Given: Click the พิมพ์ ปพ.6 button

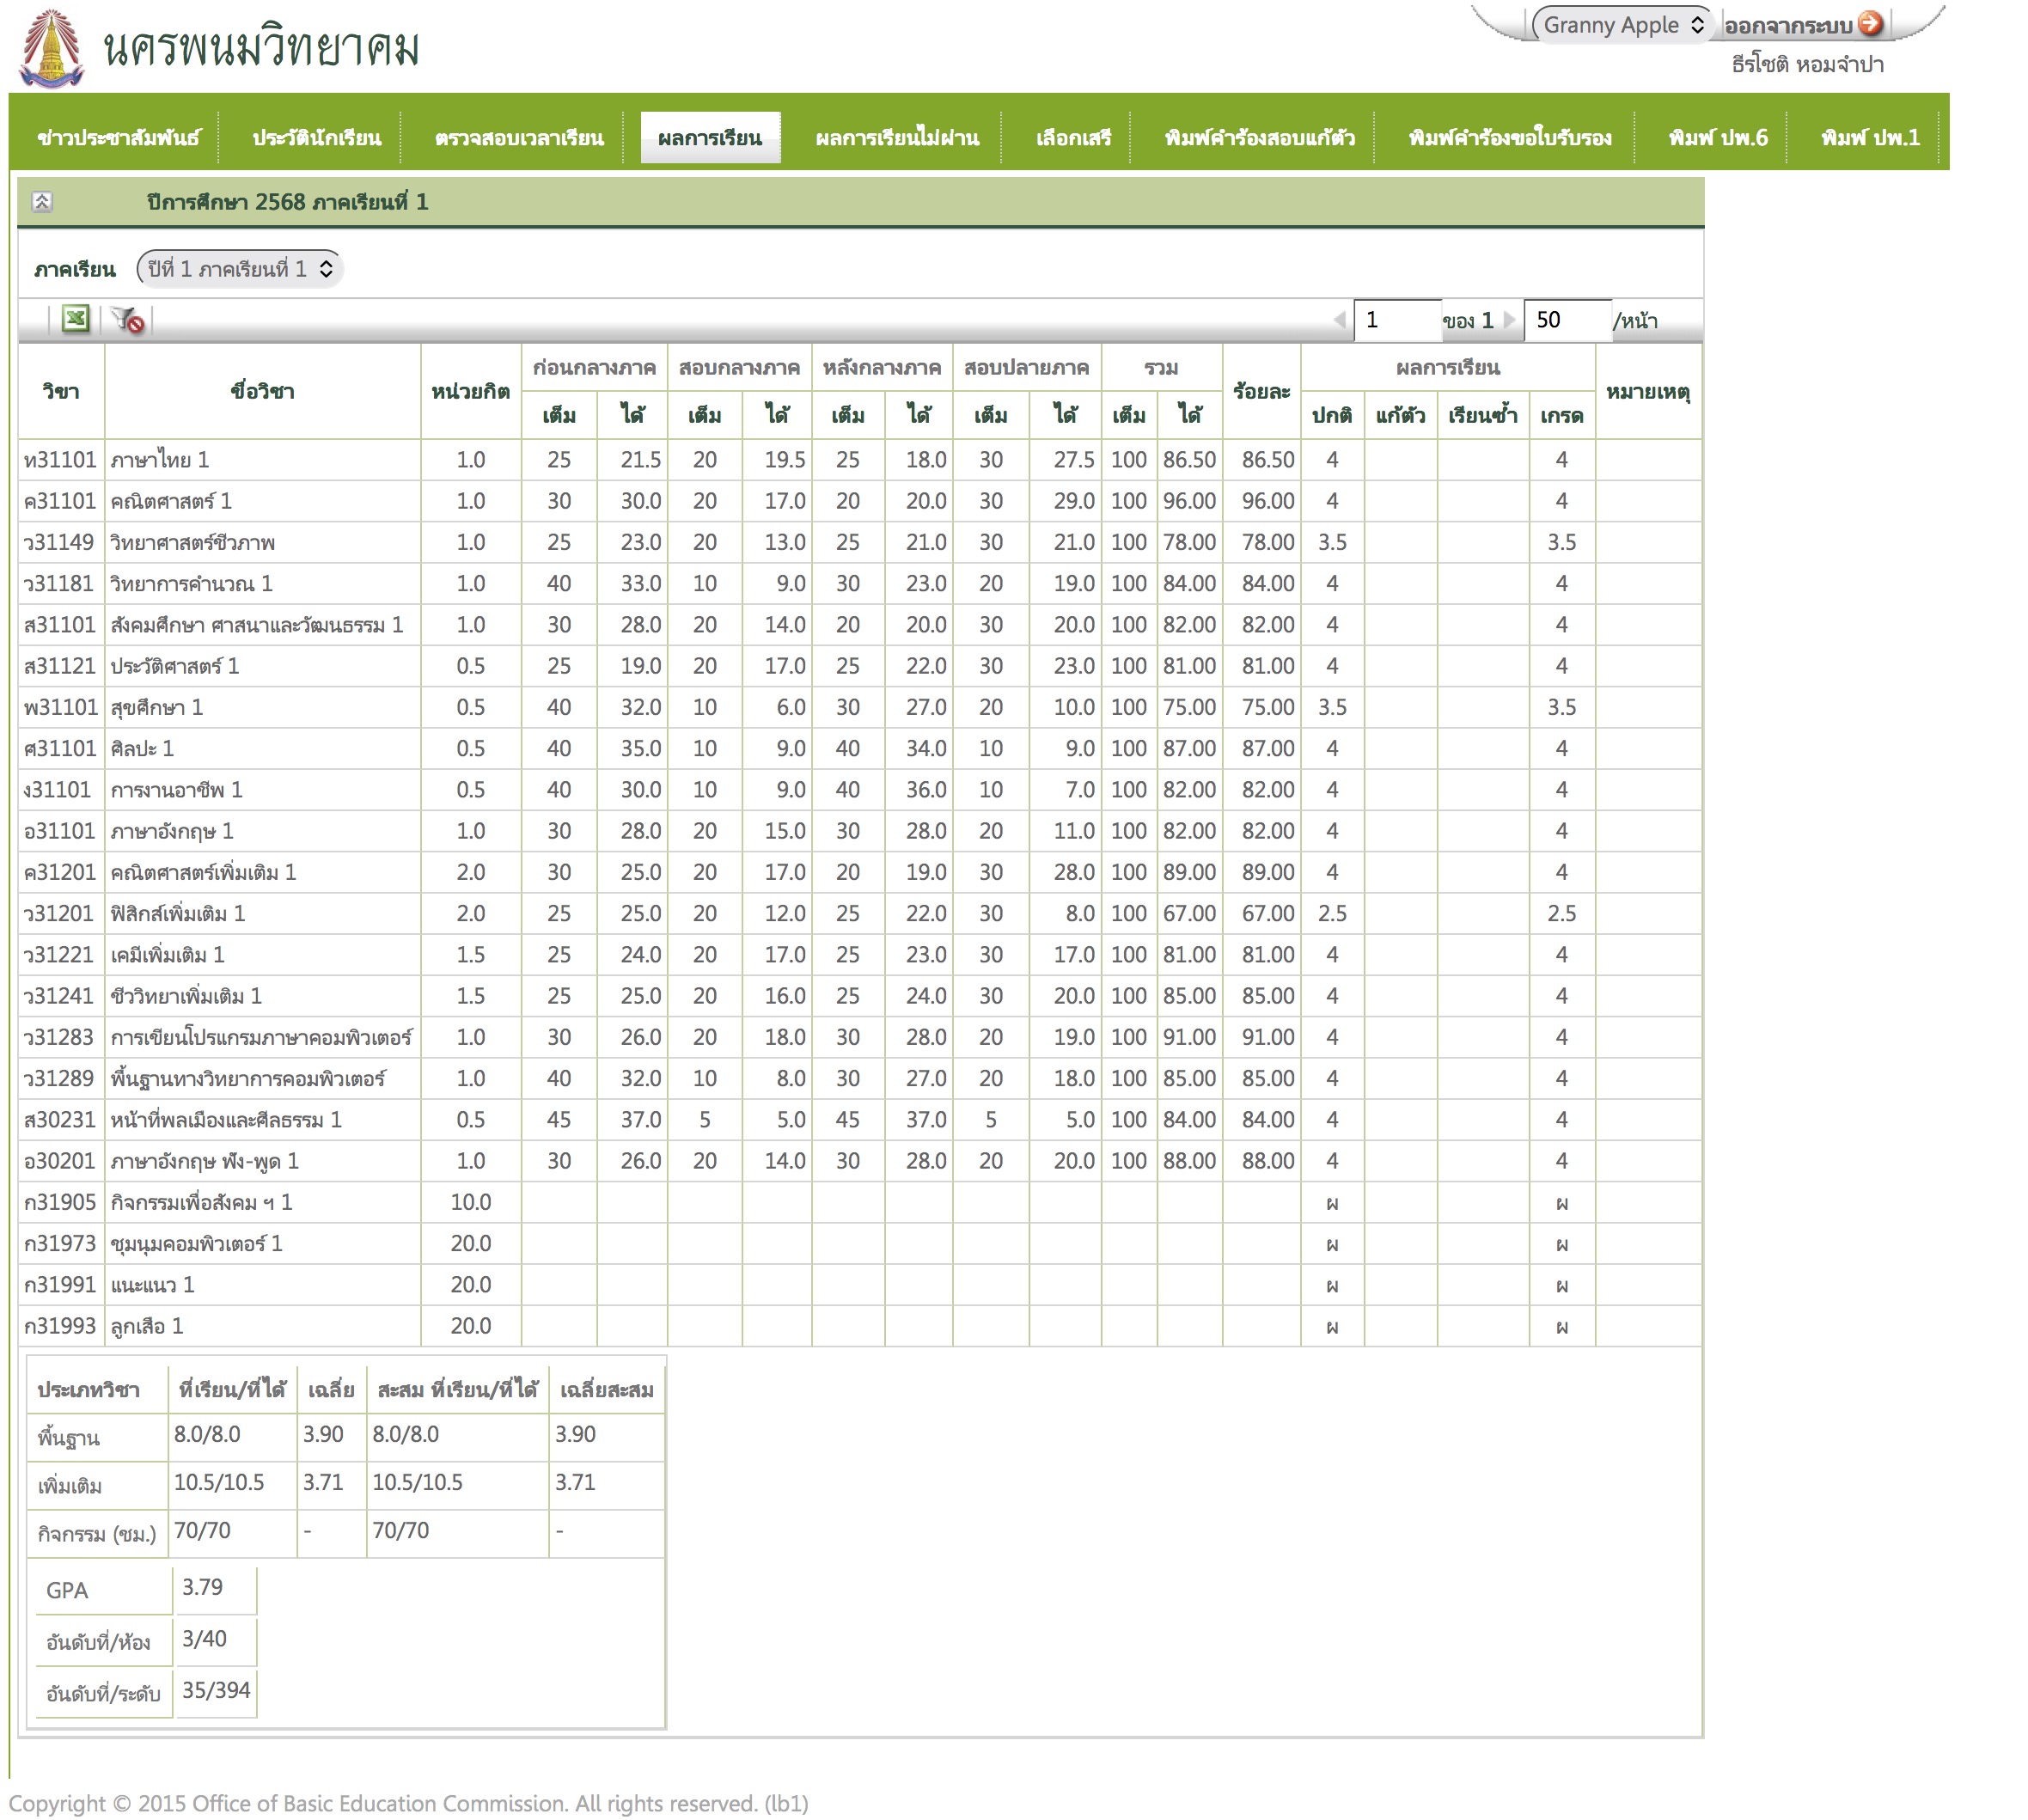Looking at the screenshot, I should (x=1717, y=138).
